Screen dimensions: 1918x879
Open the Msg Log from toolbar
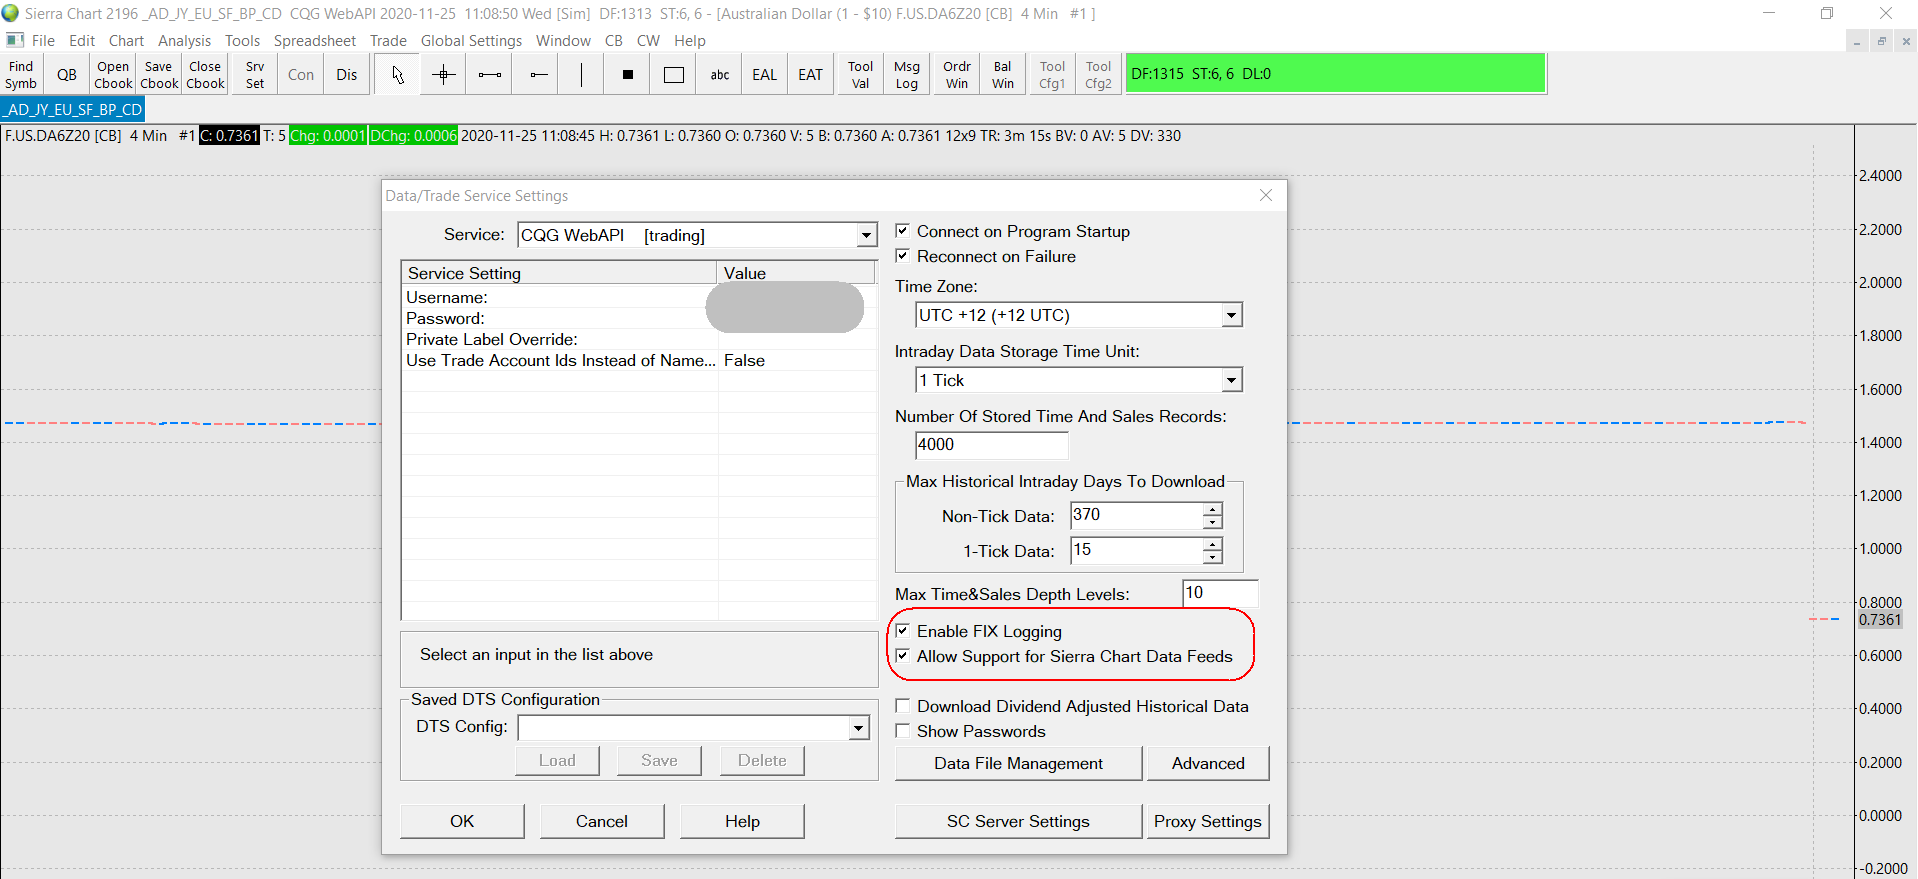[907, 75]
